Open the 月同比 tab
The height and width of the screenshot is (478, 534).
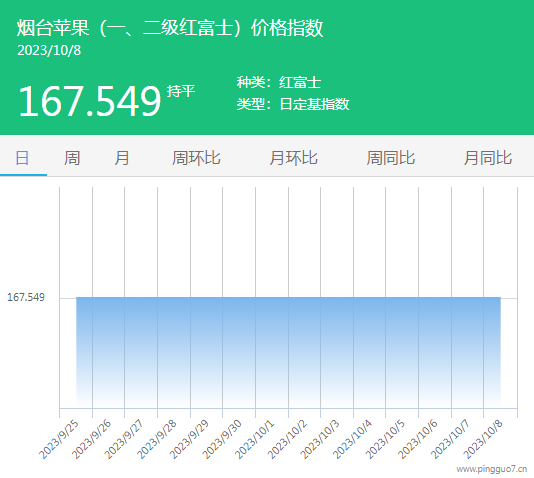click(x=488, y=158)
